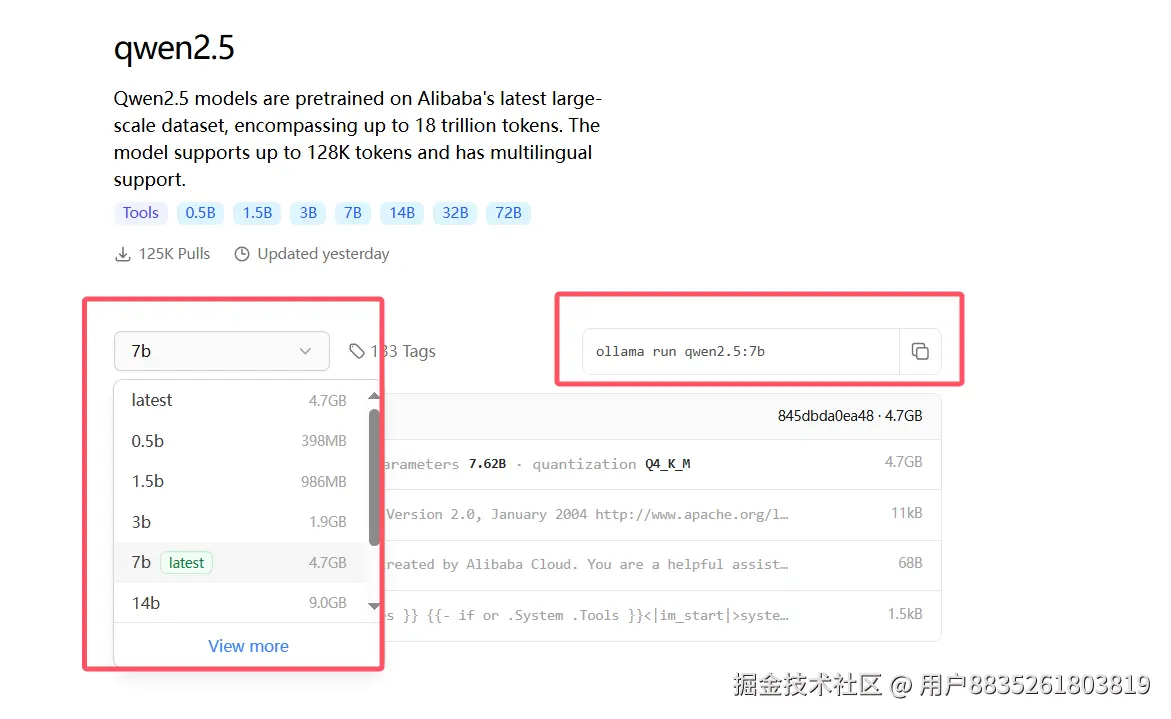Screen dimensions: 1171x719
Task: Click the 0.5B size badge
Action: 200,213
